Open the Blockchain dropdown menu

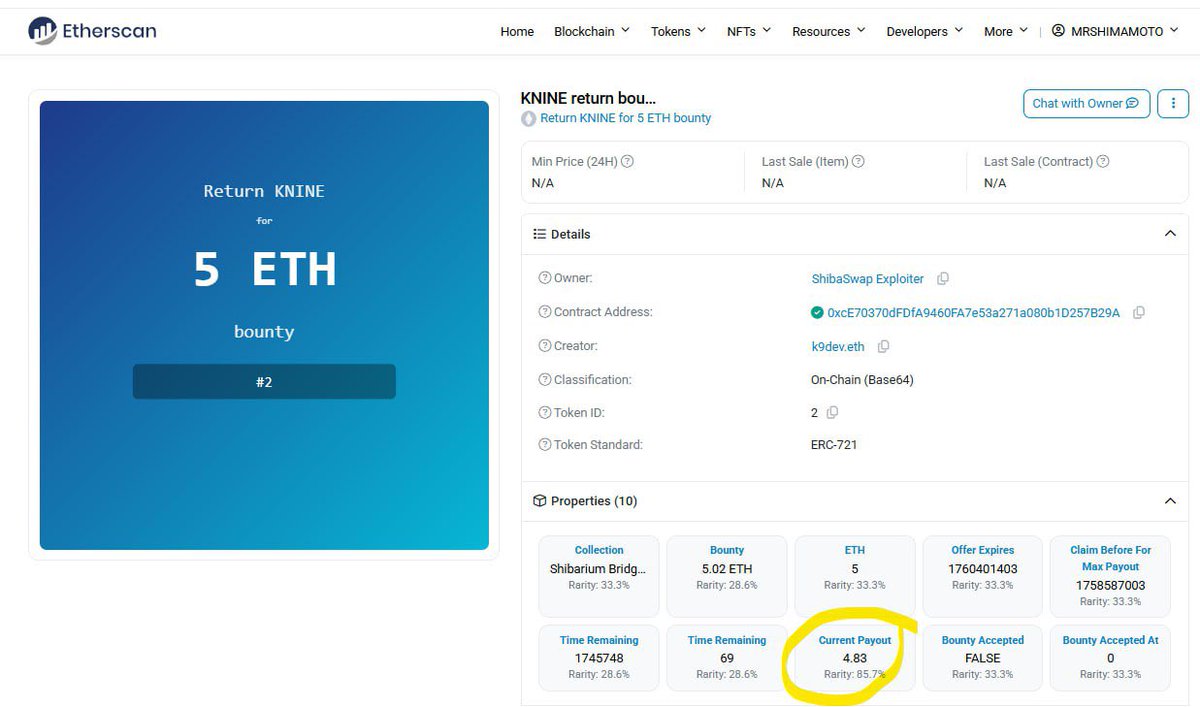[592, 31]
